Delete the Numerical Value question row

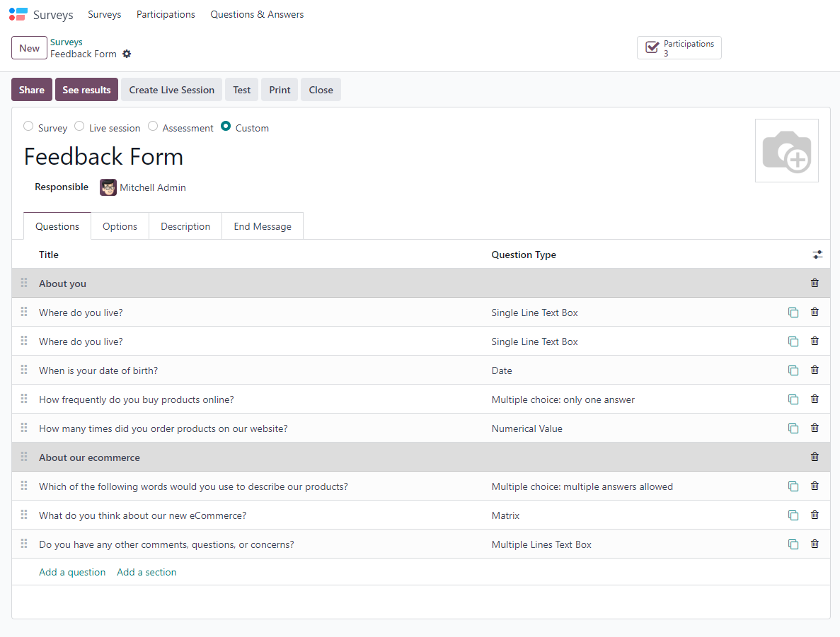tap(814, 429)
